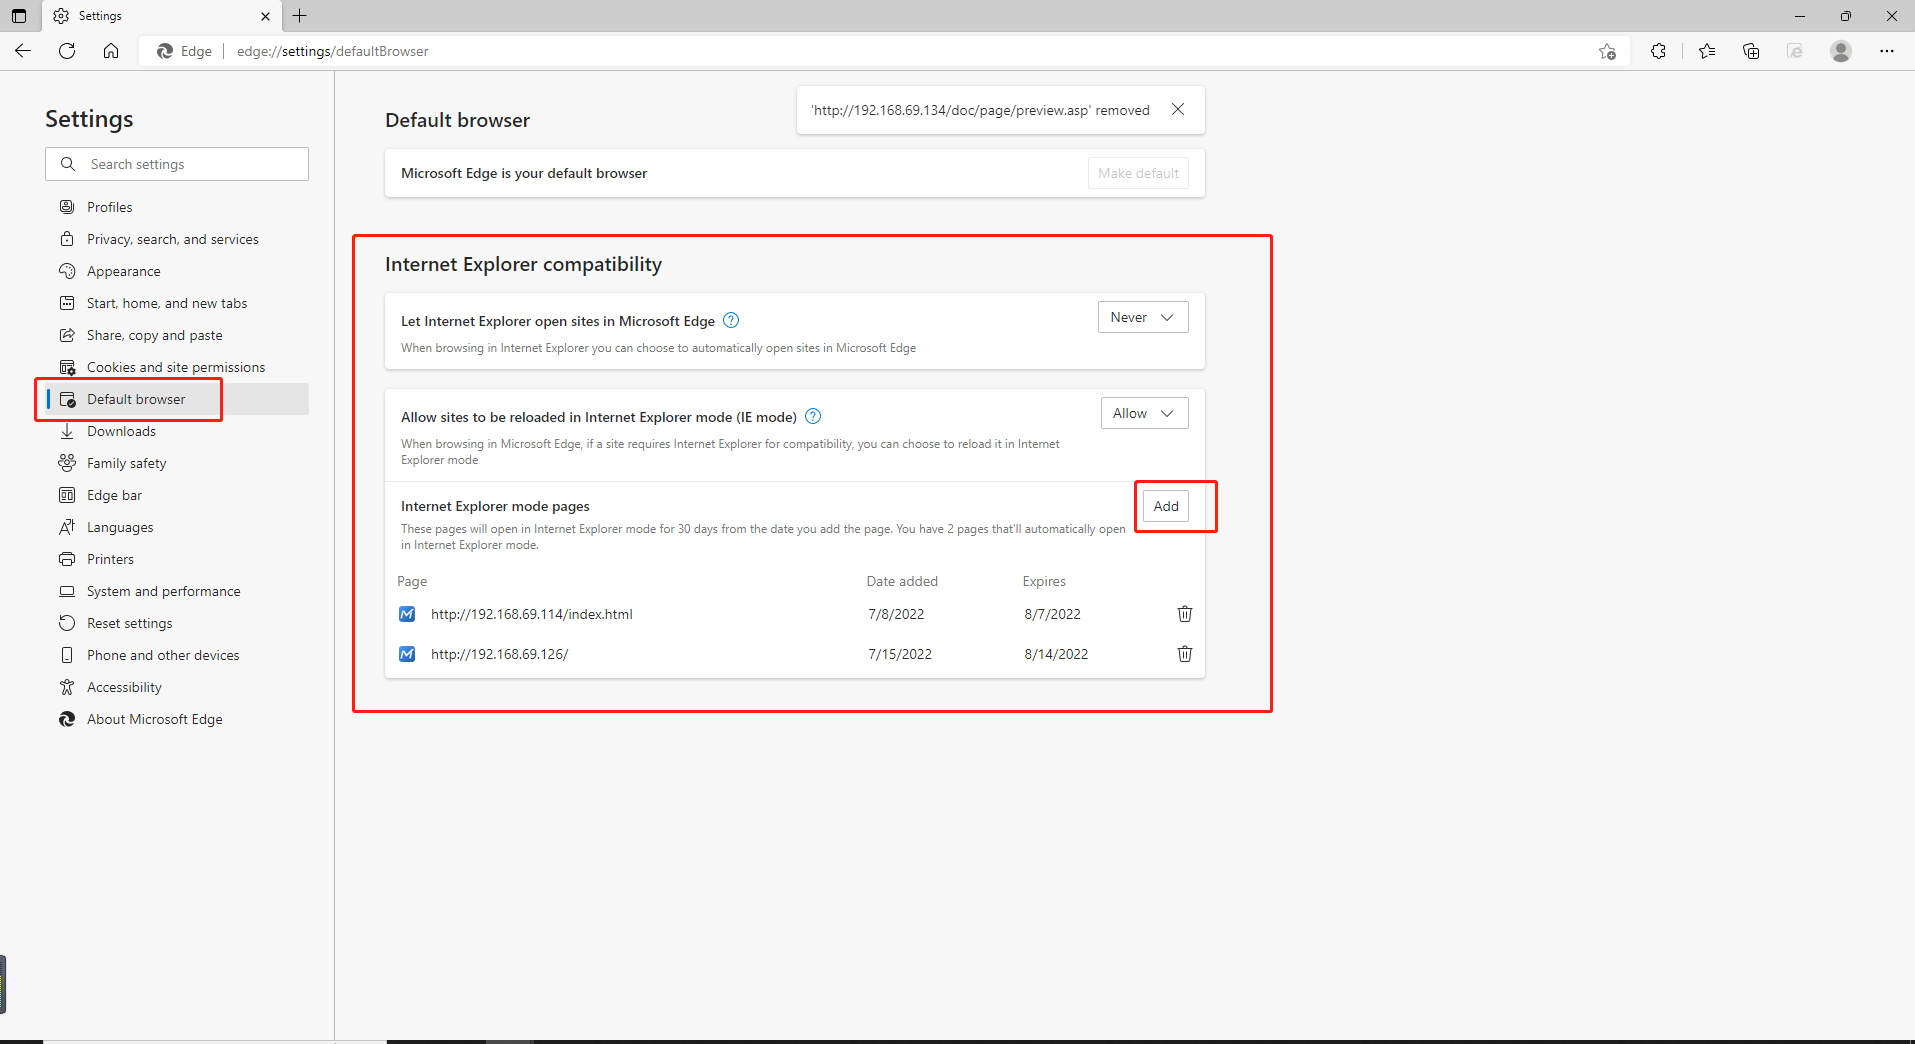The image size is (1915, 1044).
Task: Close the Settings tab
Action: pos(265,16)
